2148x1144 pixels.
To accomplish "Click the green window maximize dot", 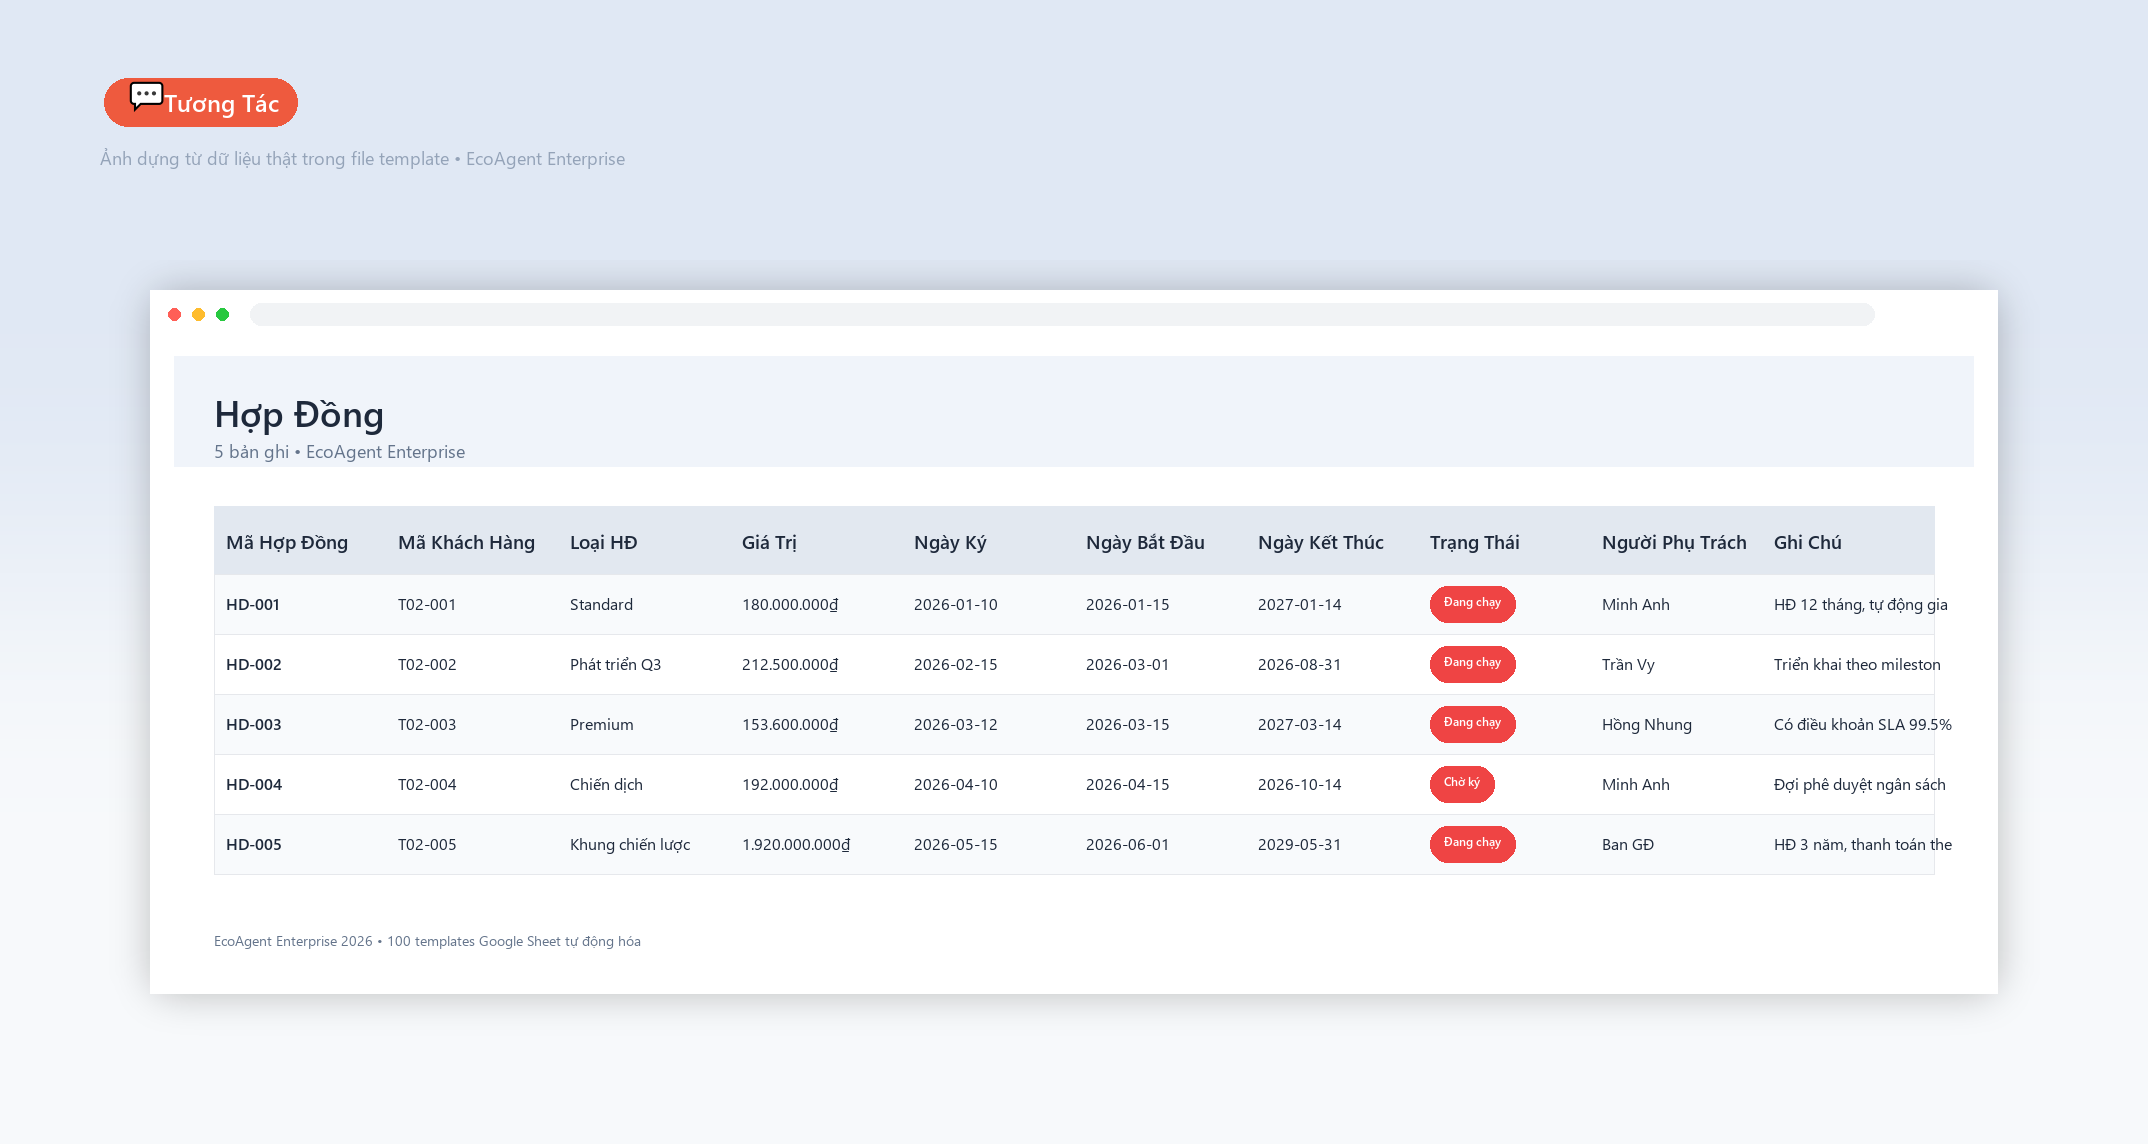I will tap(223, 315).
